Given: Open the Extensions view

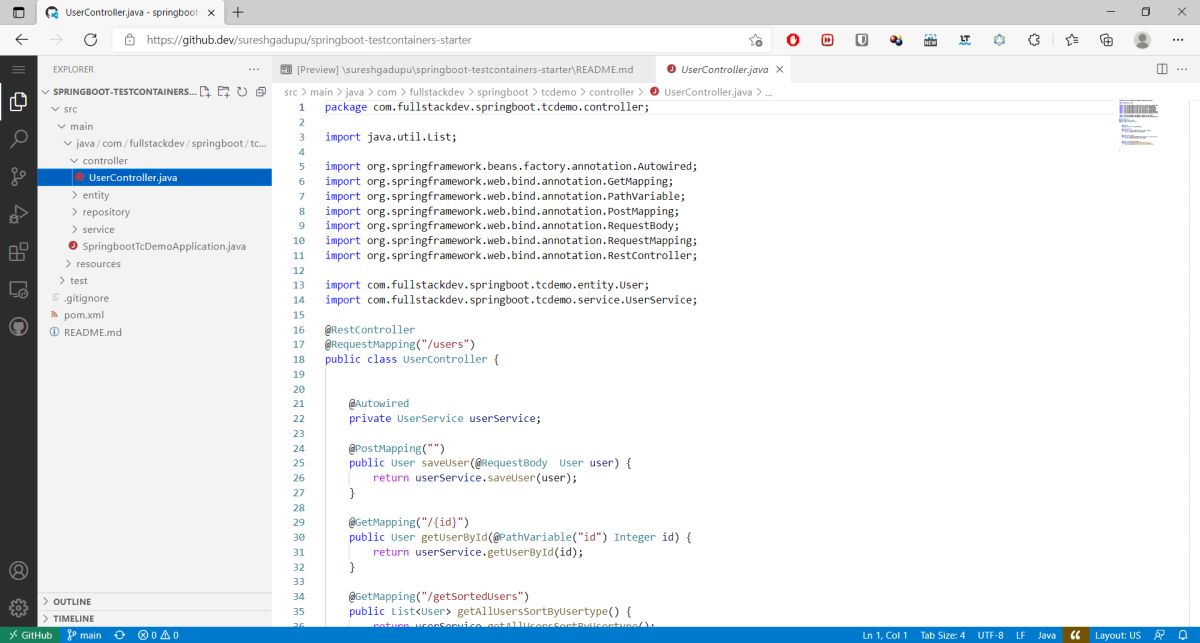Looking at the screenshot, I should pyautogui.click(x=18, y=252).
